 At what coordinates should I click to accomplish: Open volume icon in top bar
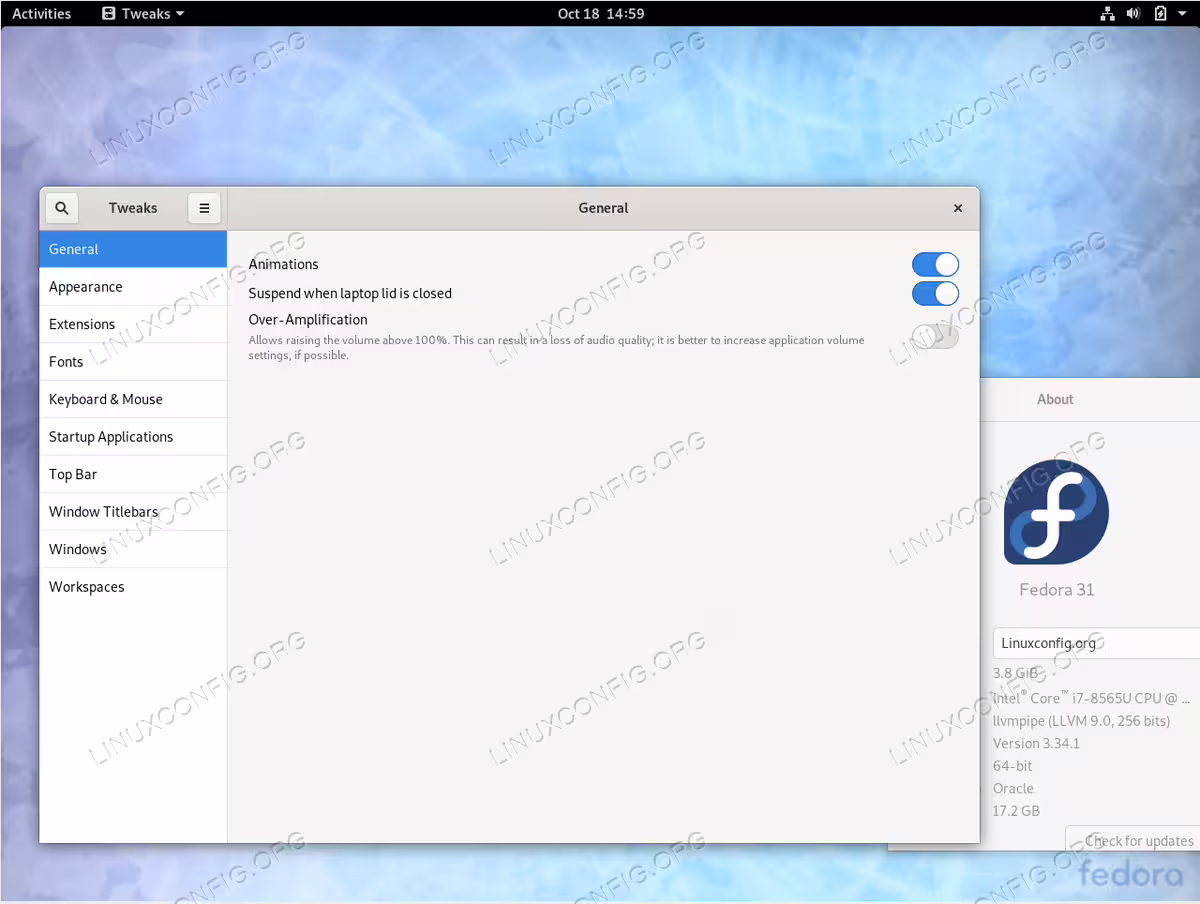(1133, 14)
